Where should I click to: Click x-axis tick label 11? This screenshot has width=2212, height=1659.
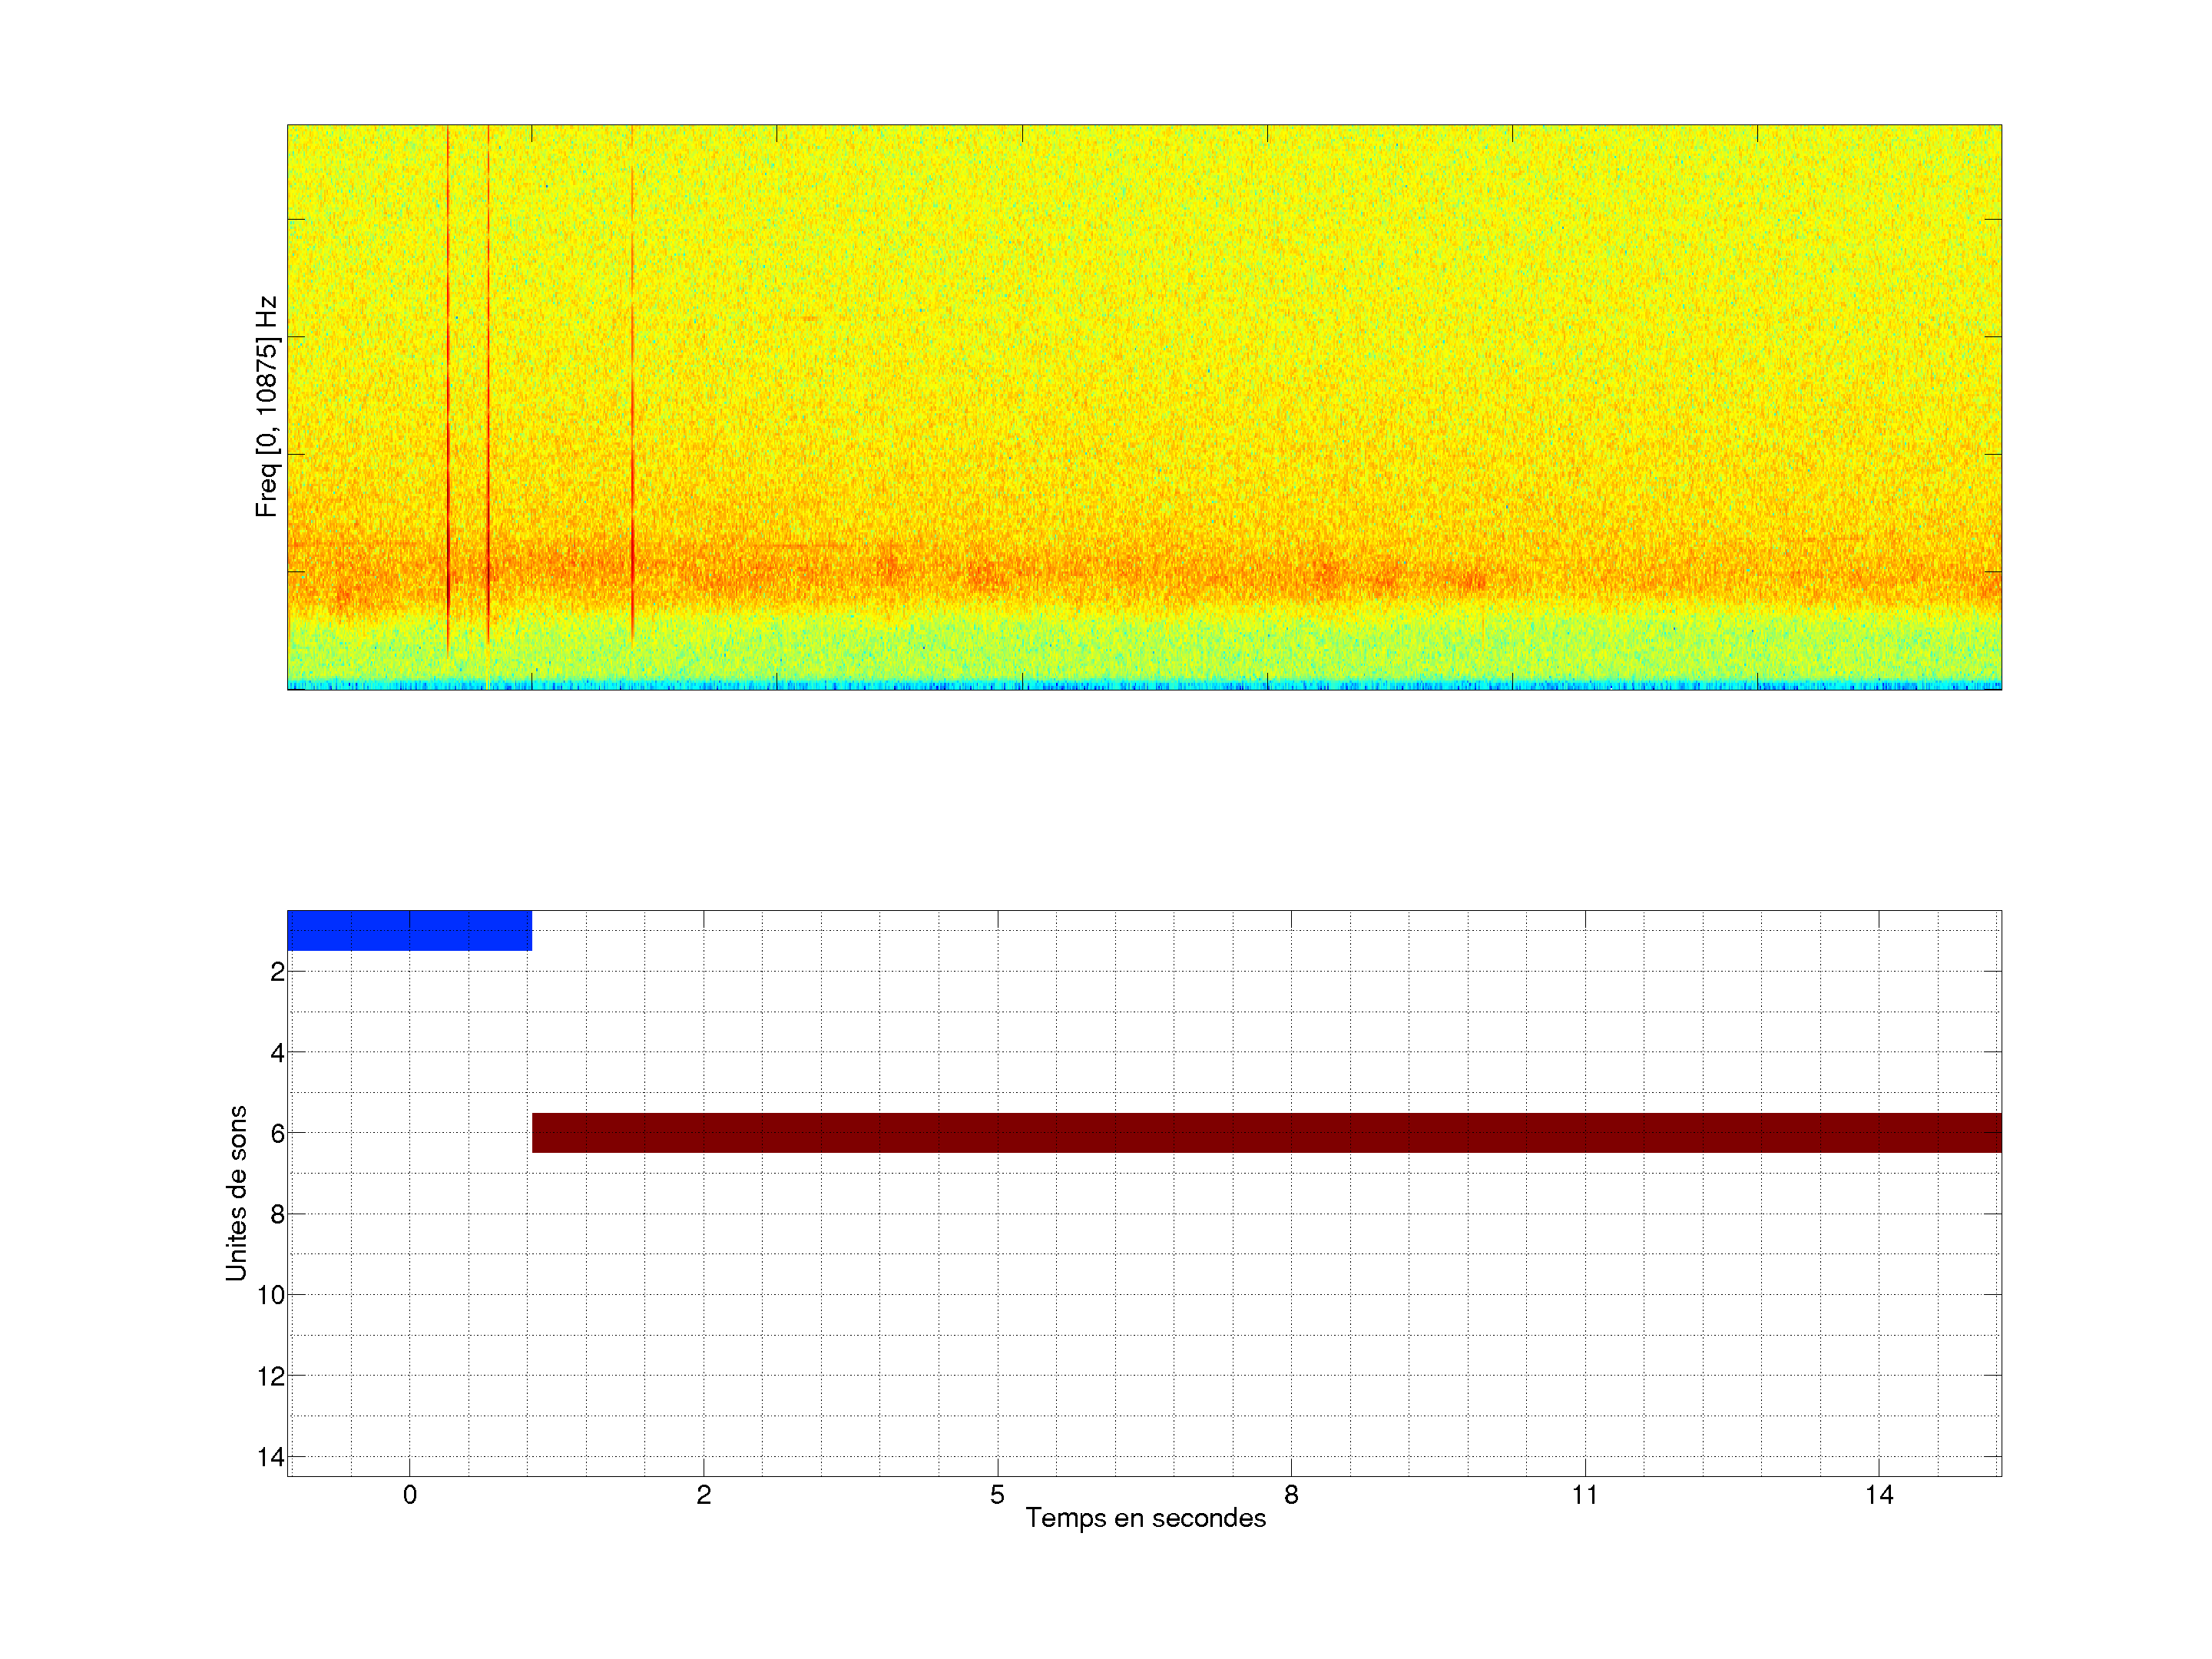point(1584,1495)
